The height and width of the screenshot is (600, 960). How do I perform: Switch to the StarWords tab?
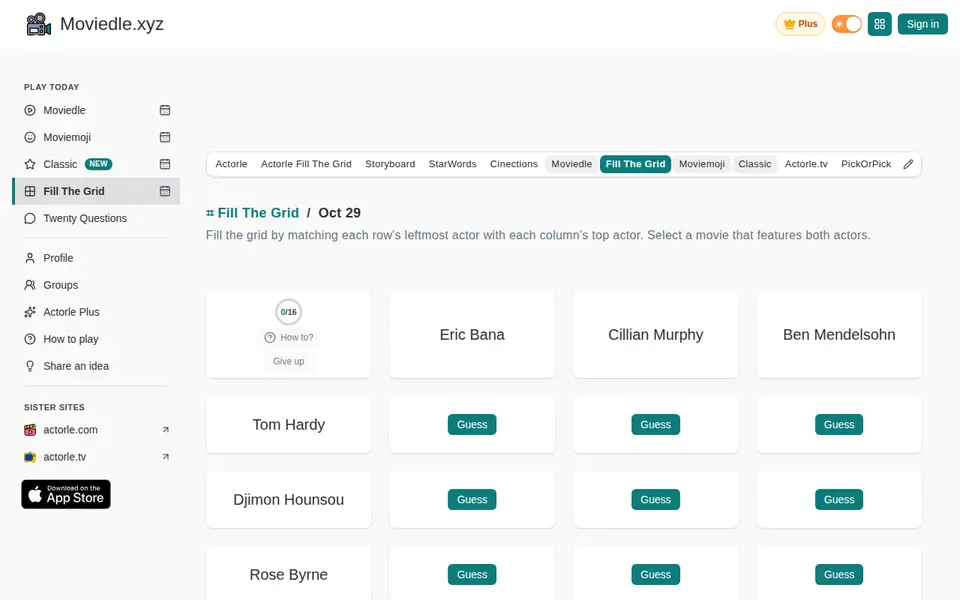452,164
